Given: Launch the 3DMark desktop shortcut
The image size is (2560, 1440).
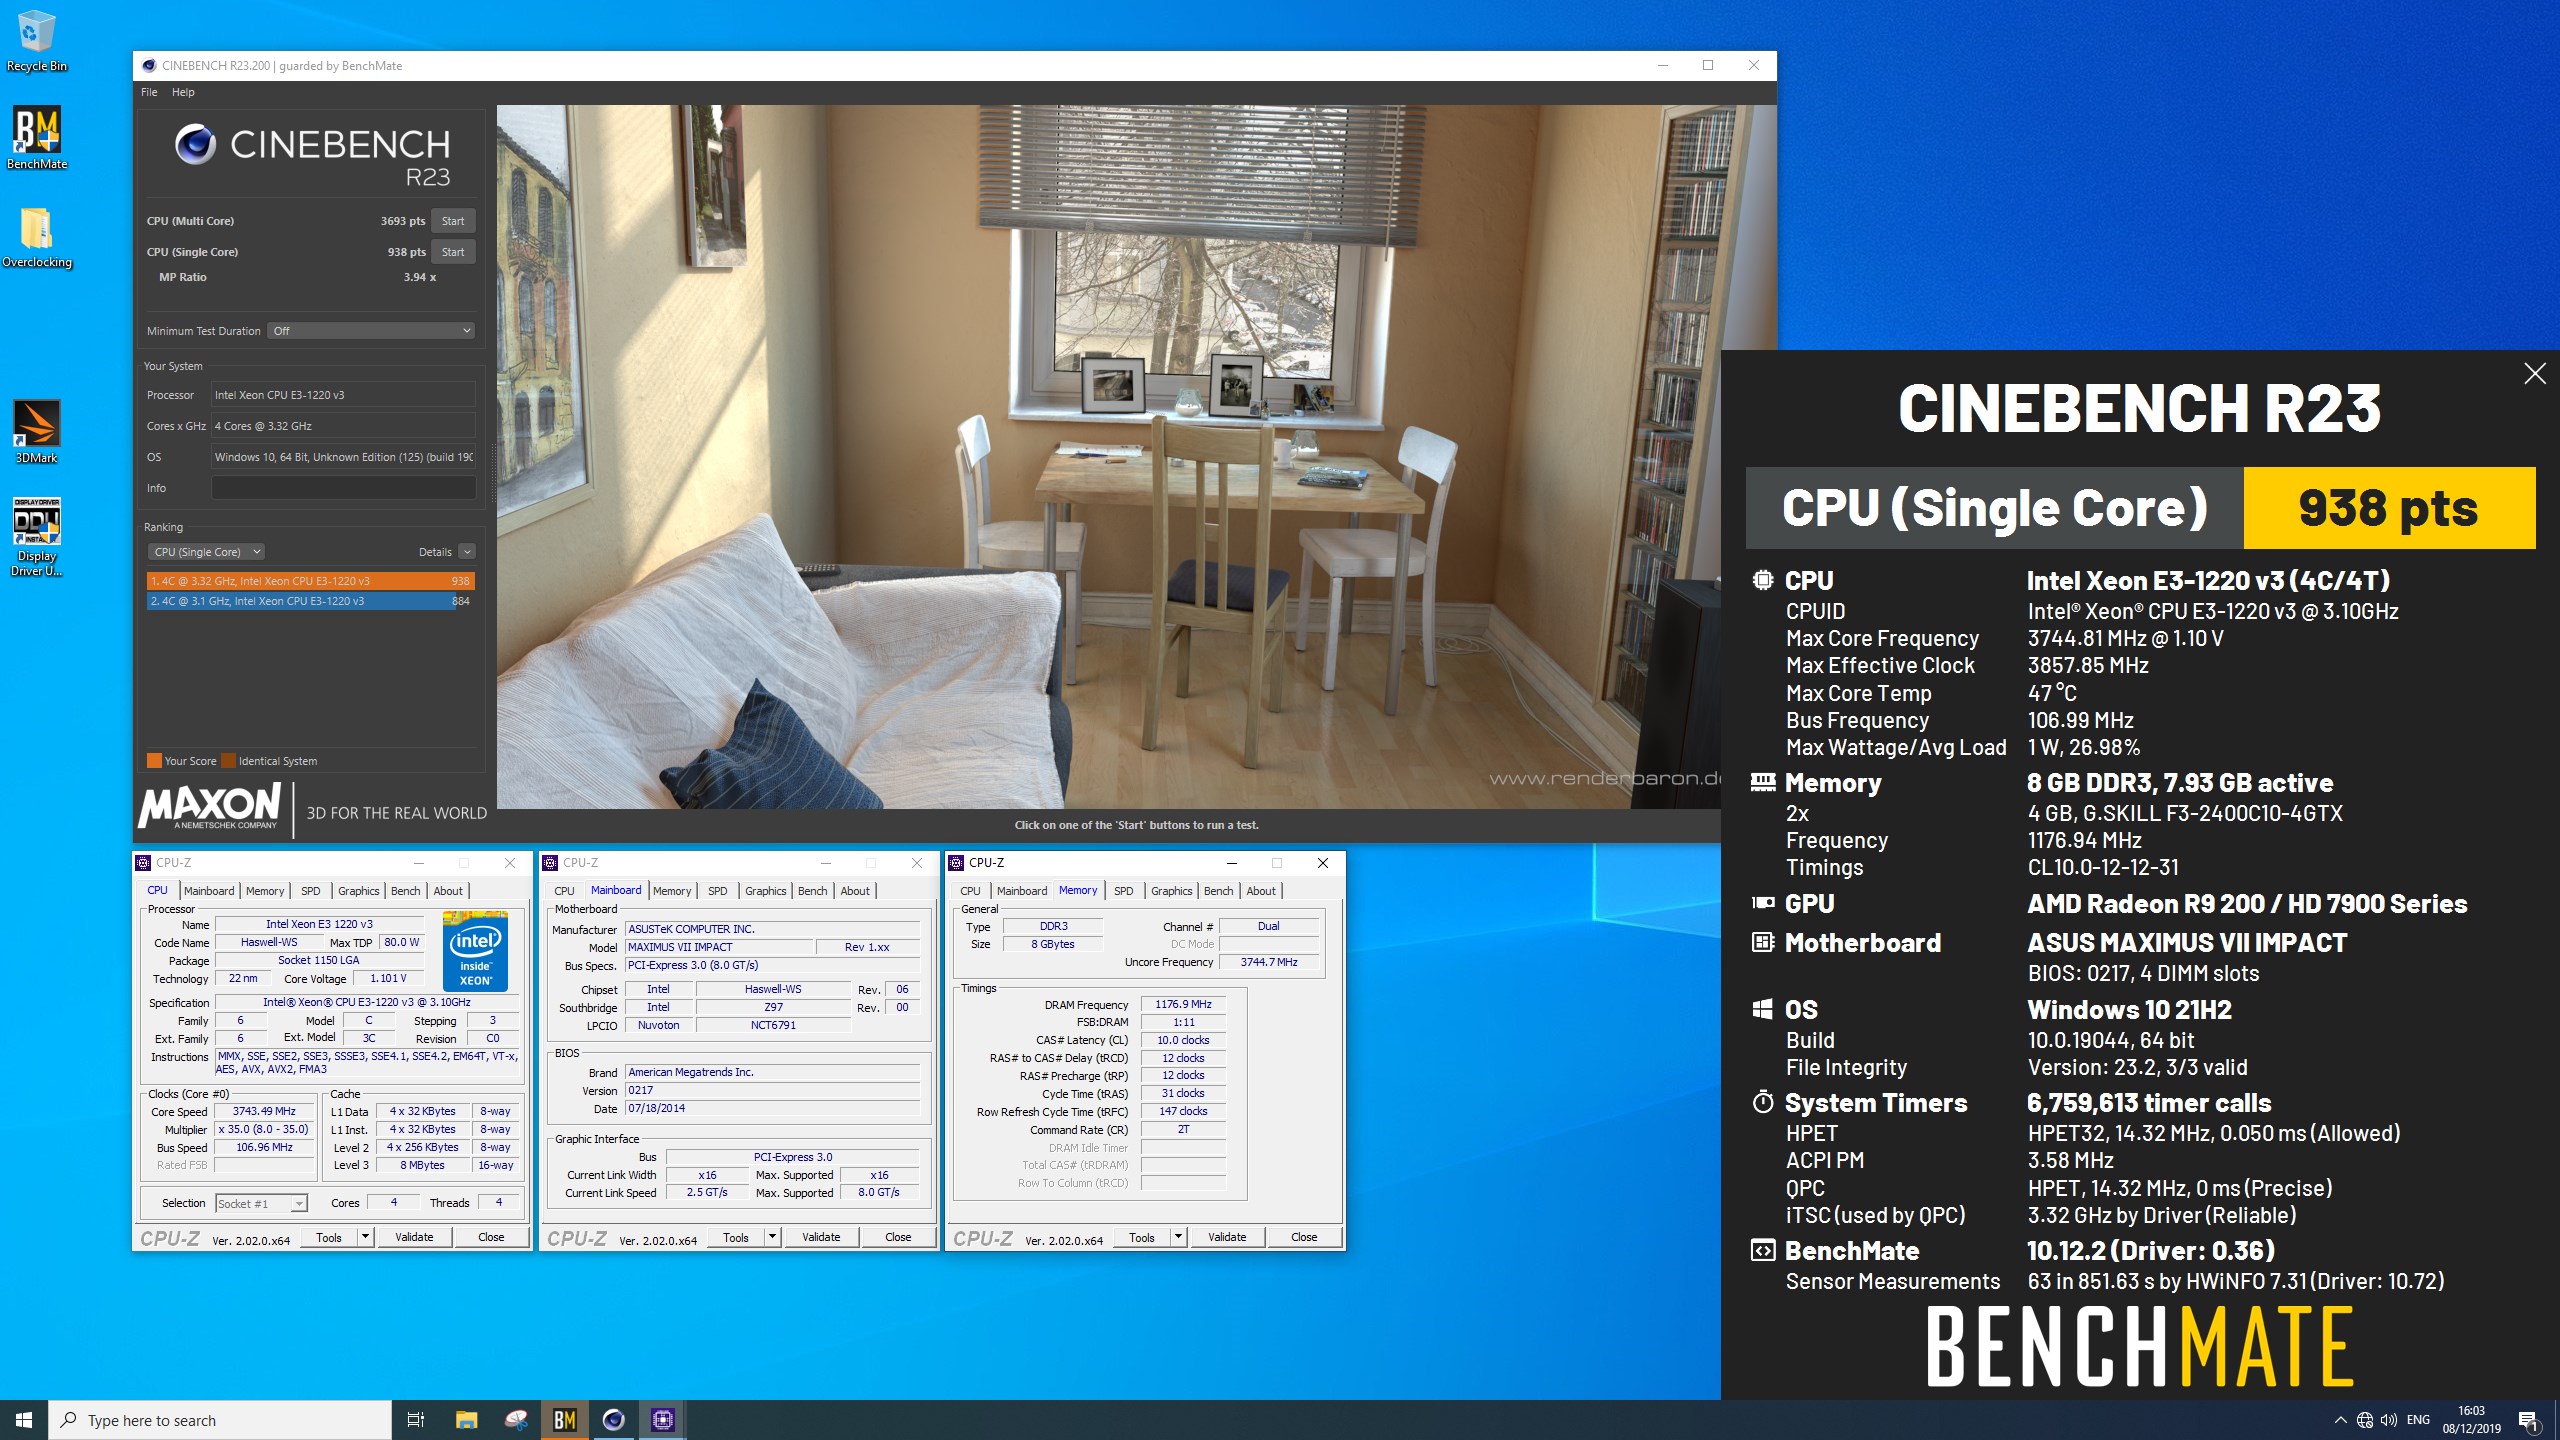Looking at the screenshot, I should click(x=37, y=432).
